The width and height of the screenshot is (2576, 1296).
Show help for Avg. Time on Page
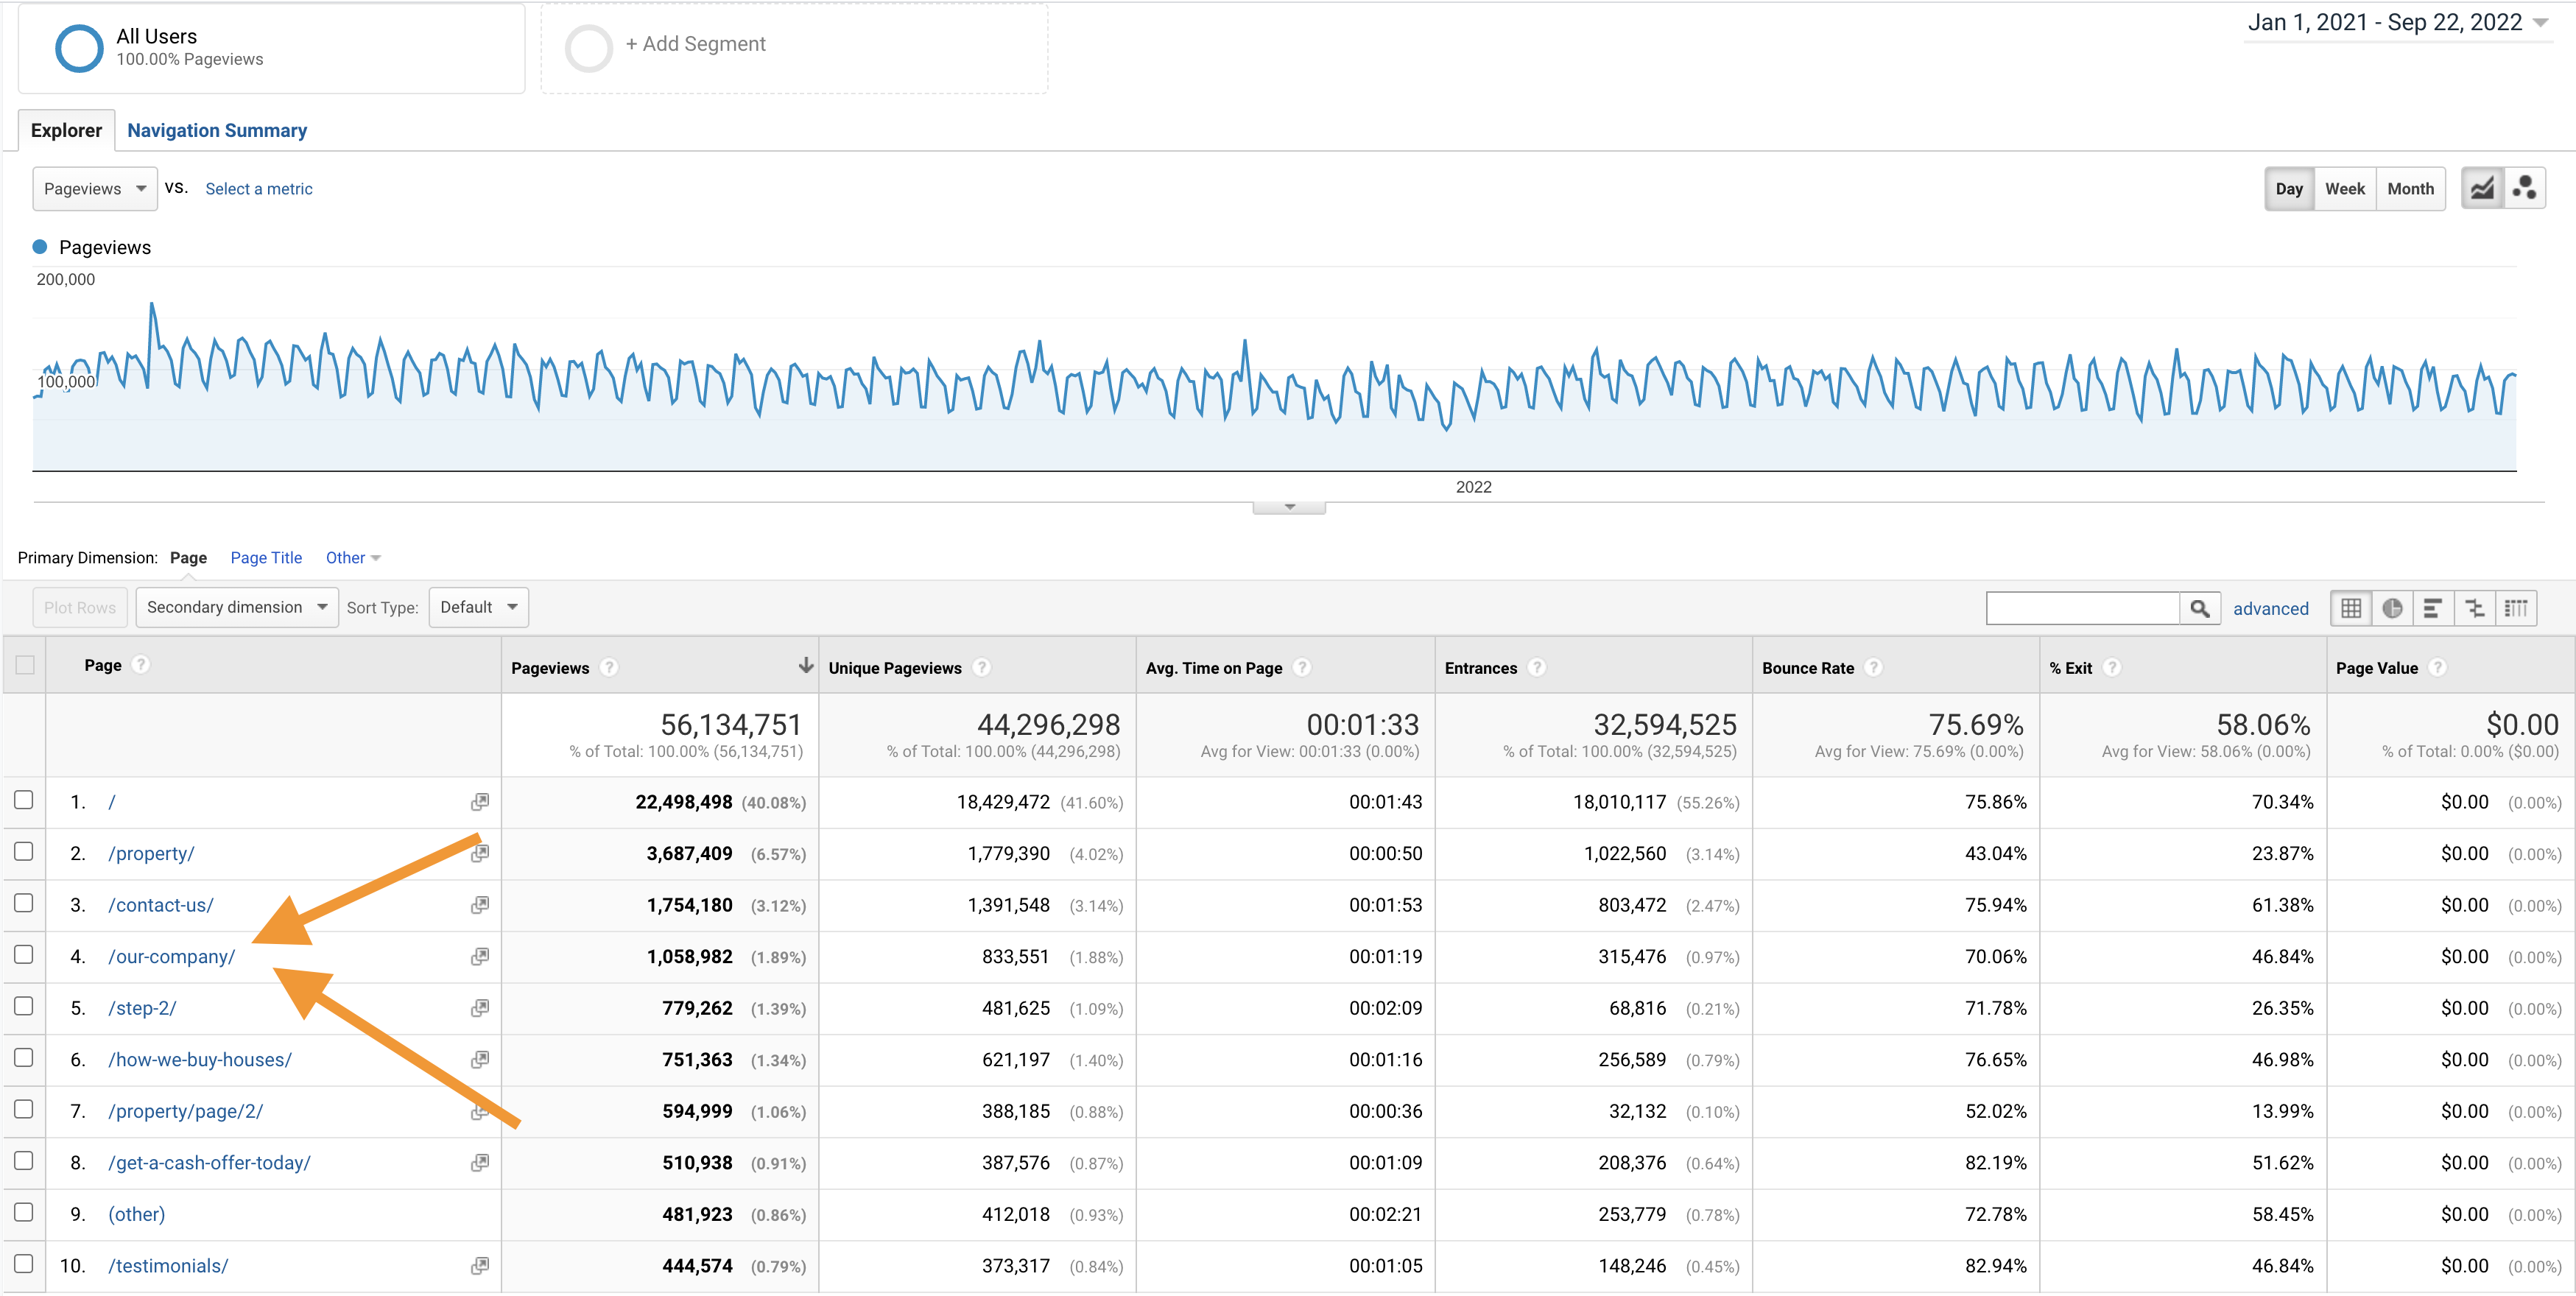pos(1302,667)
